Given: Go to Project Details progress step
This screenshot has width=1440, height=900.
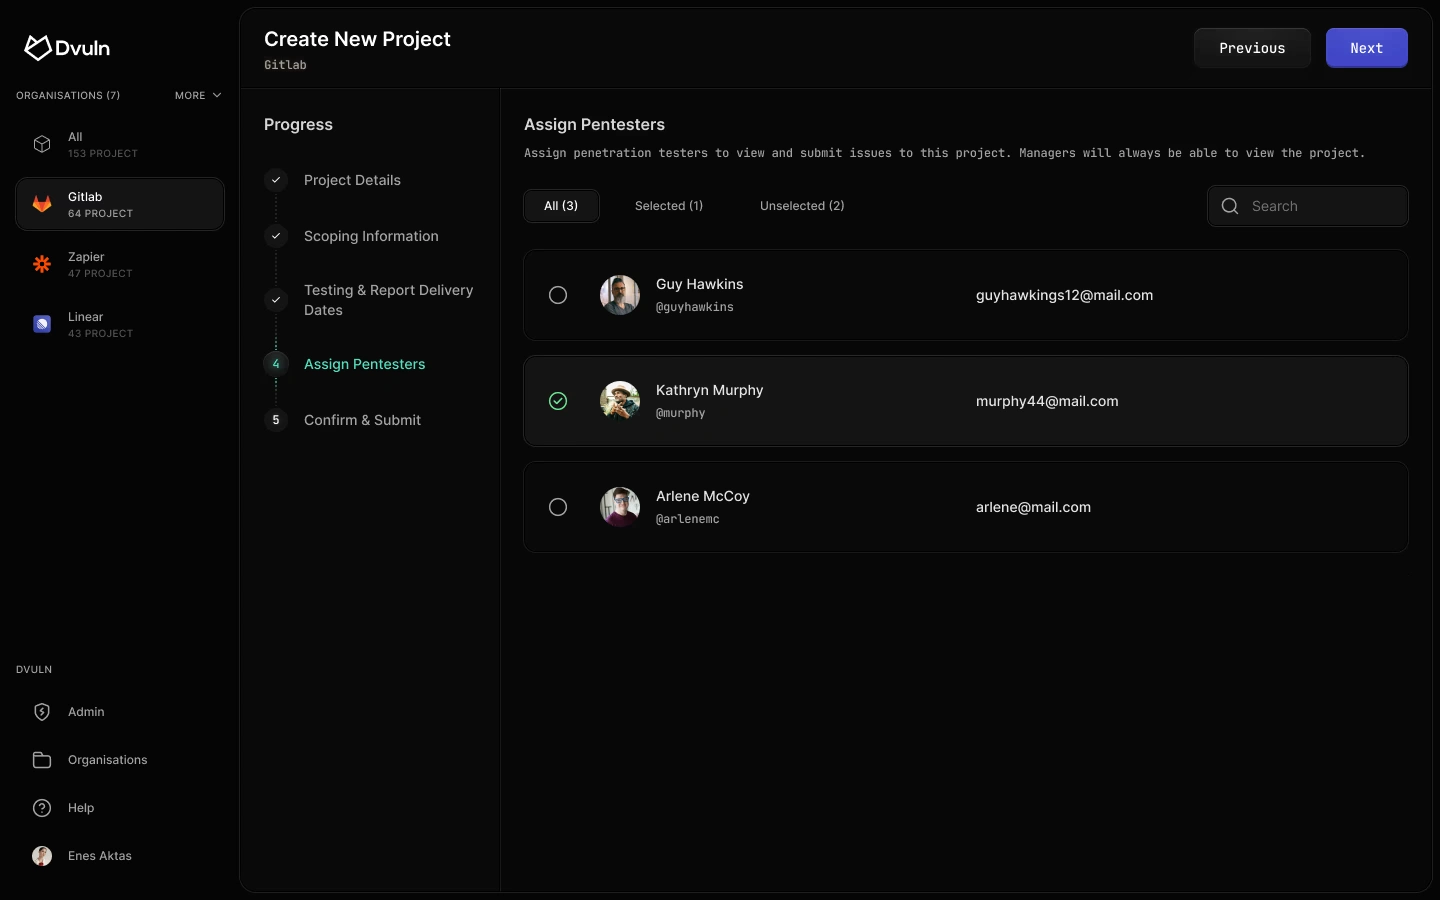Looking at the screenshot, I should 352,180.
